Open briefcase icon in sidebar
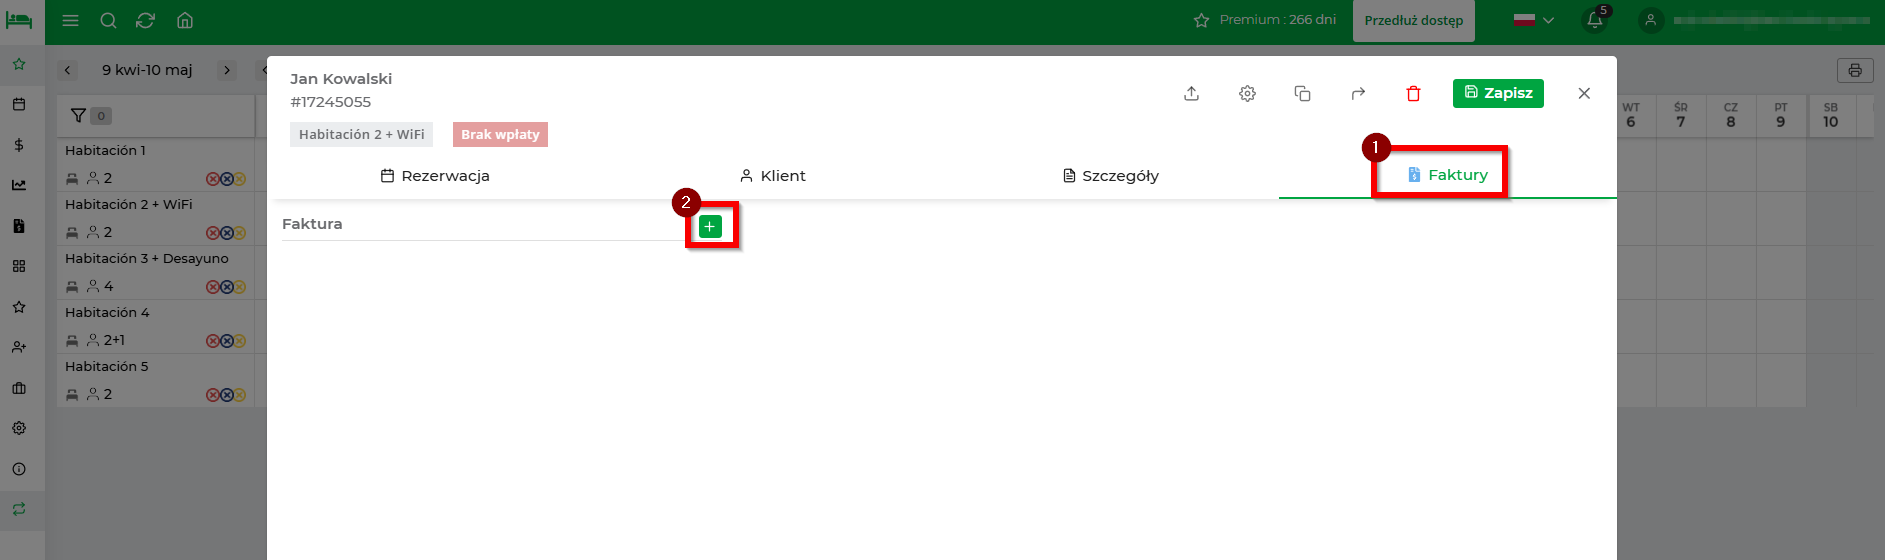Screen dimensions: 1885x560 [x=19, y=388]
